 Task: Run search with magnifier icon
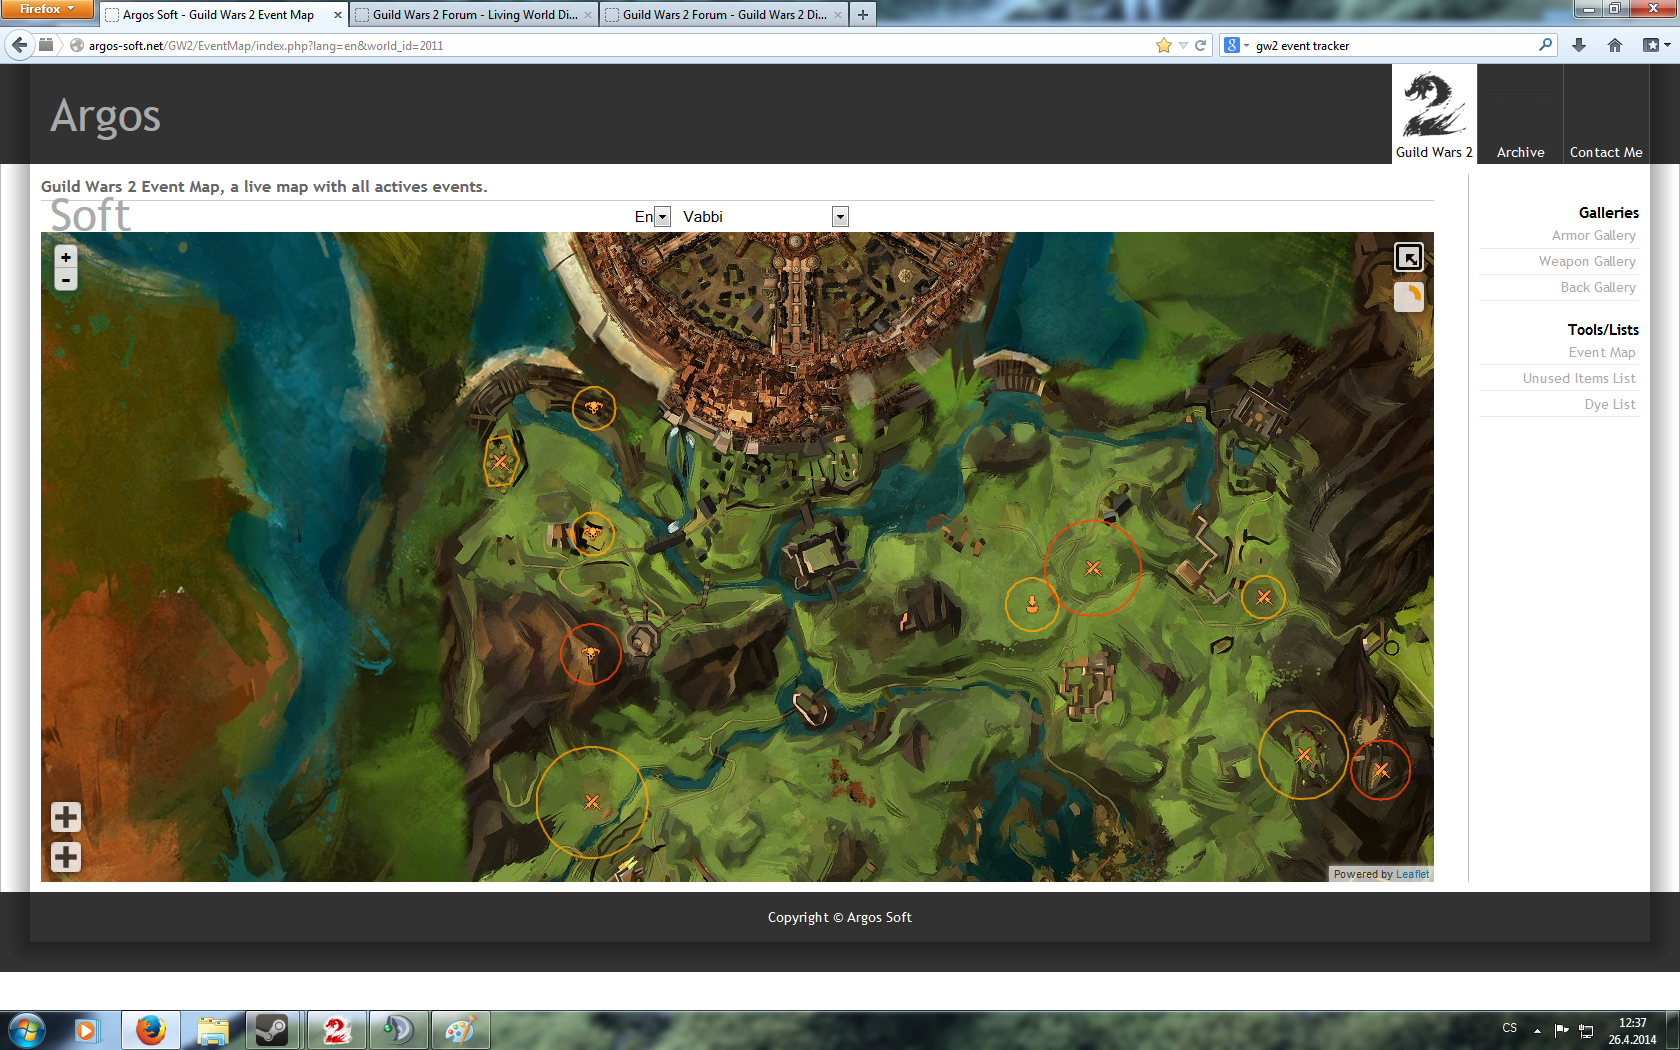[x=1545, y=45]
